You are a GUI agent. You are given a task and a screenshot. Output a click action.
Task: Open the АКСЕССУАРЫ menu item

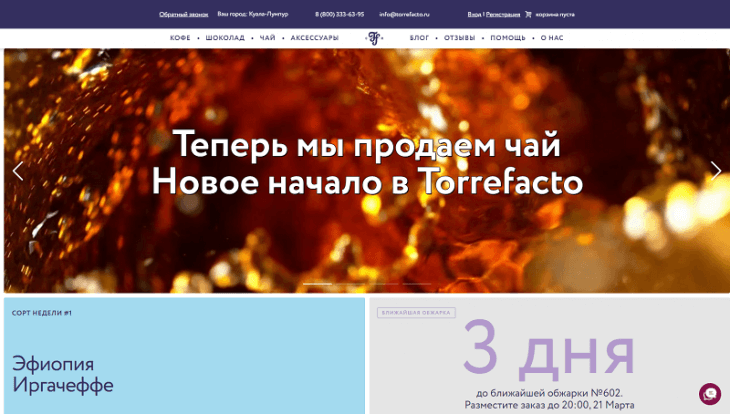315,38
